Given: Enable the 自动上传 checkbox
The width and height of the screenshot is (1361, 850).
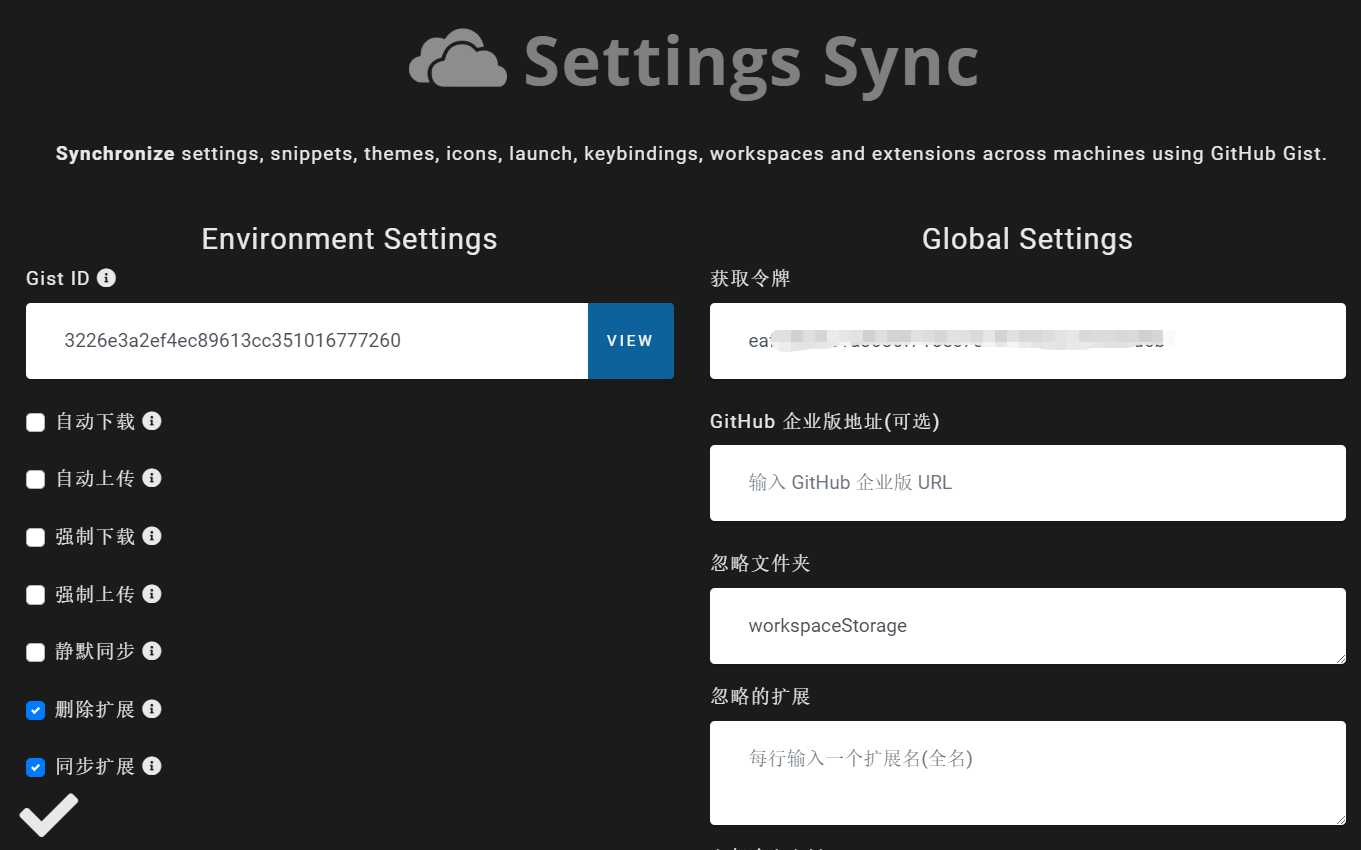Looking at the screenshot, I should 35,479.
